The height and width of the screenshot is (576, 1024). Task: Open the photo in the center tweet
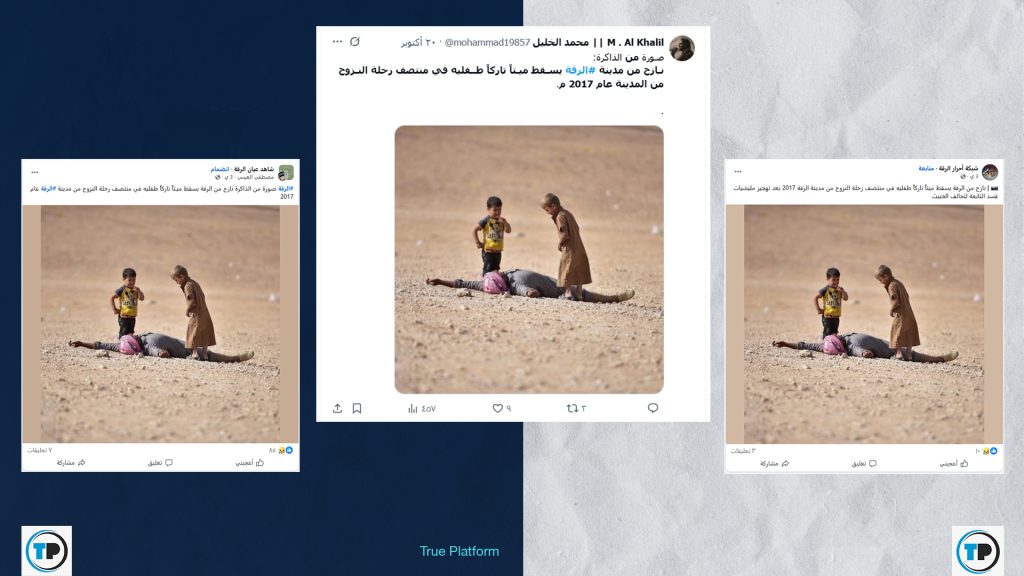click(x=529, y=259)
